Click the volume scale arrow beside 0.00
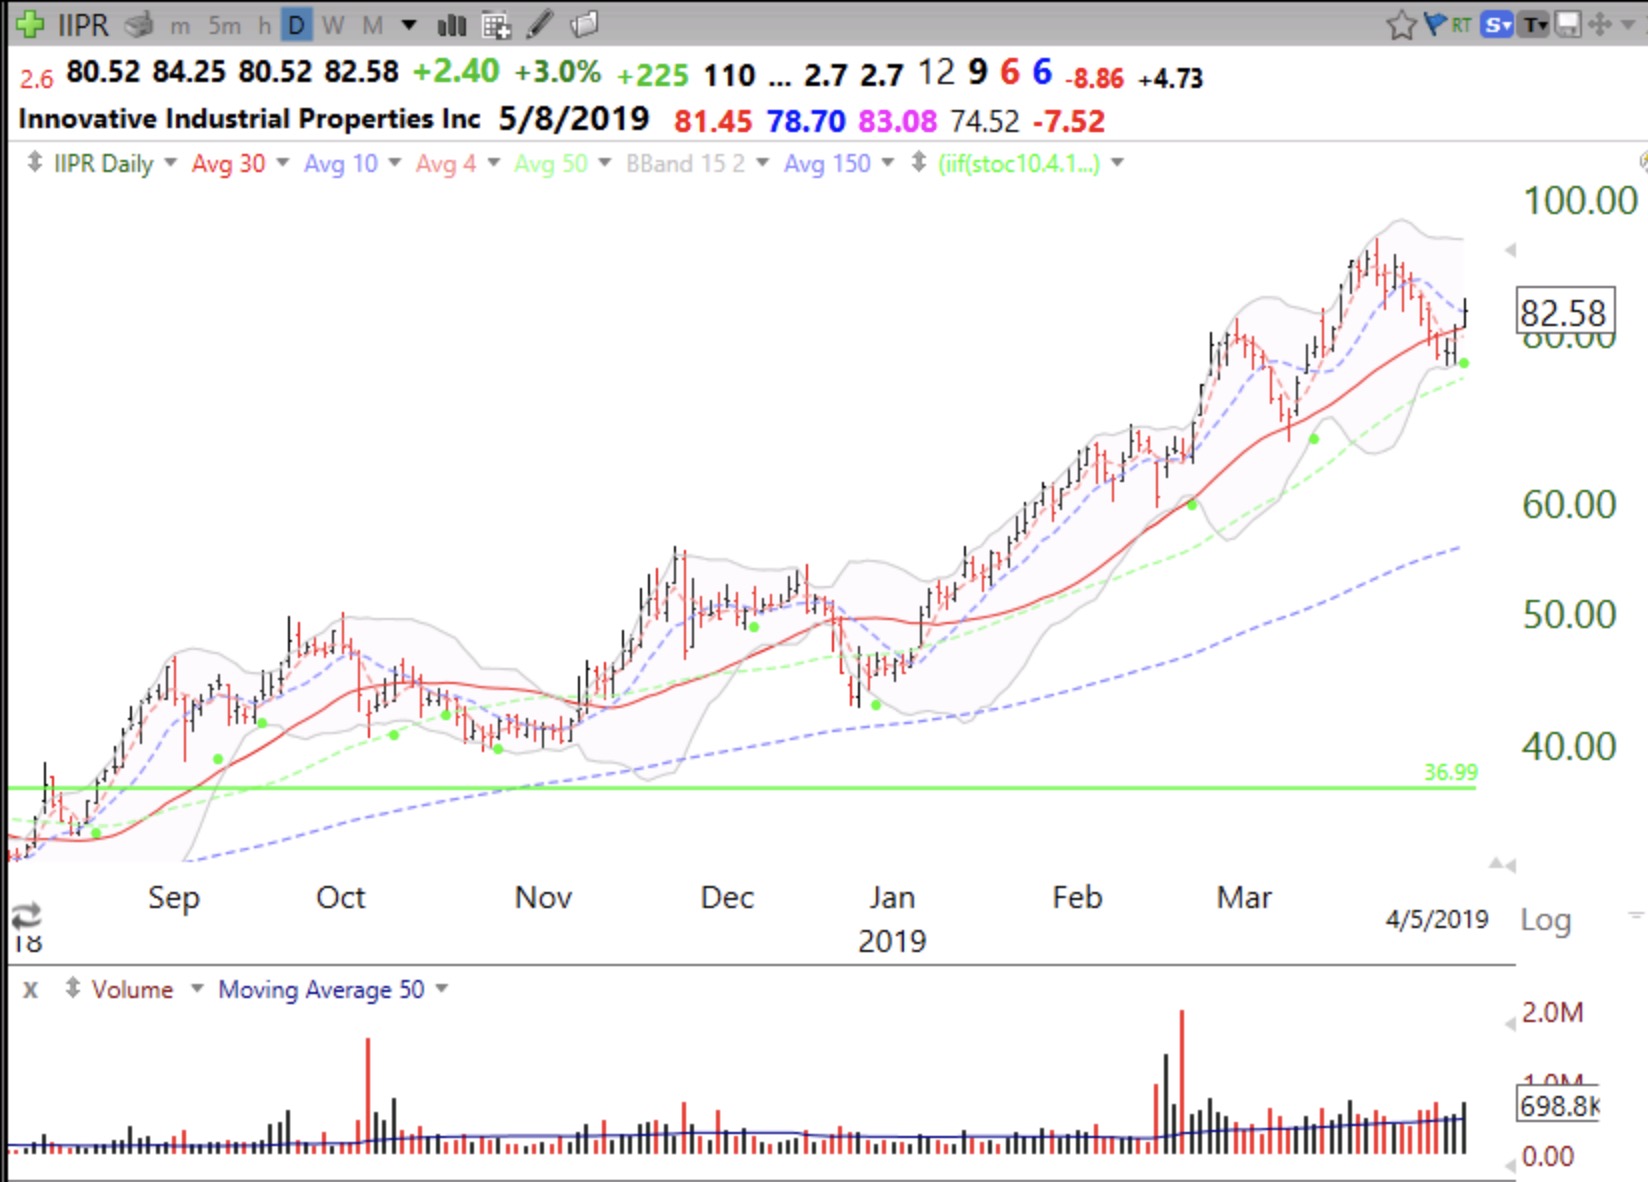1648x1182 pixels. pyautogui.click(x=1510, y=1166)
